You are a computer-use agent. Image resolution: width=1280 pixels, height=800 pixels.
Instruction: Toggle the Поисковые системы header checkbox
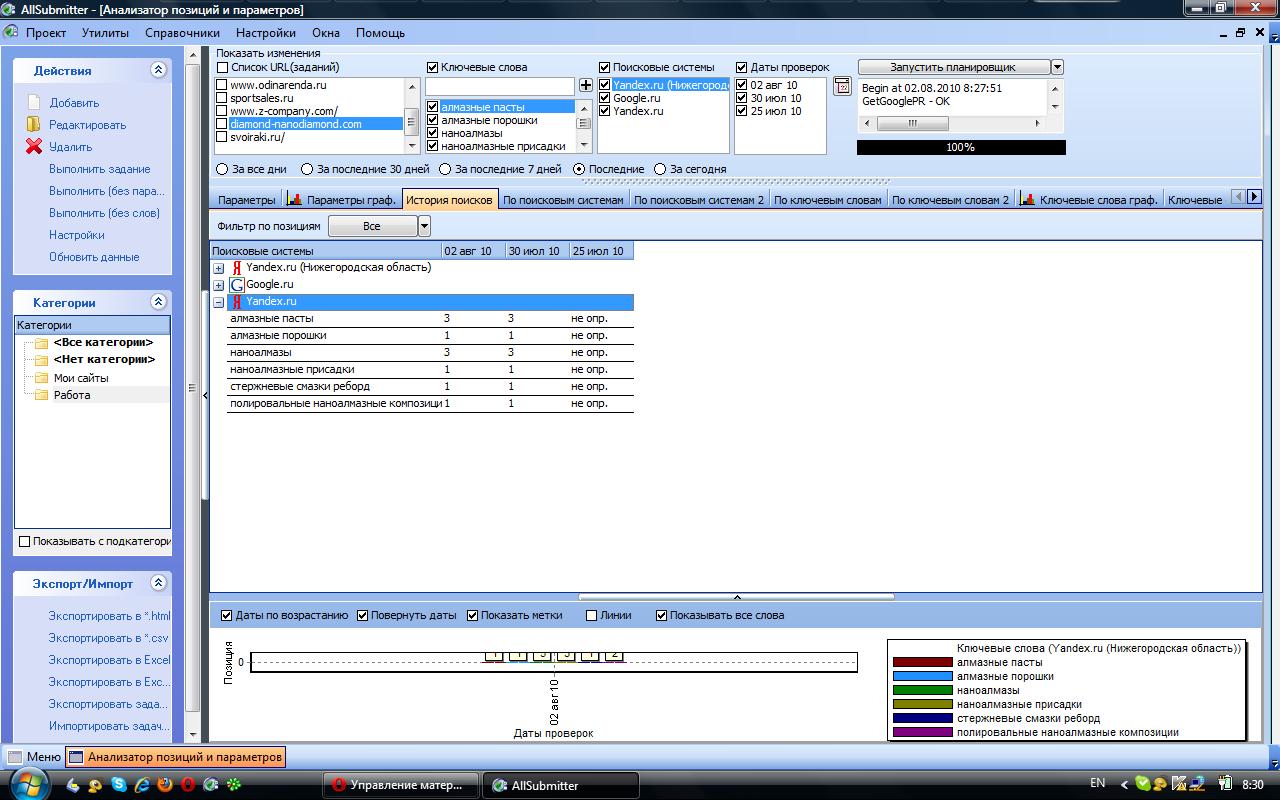(x=605, y=67)
